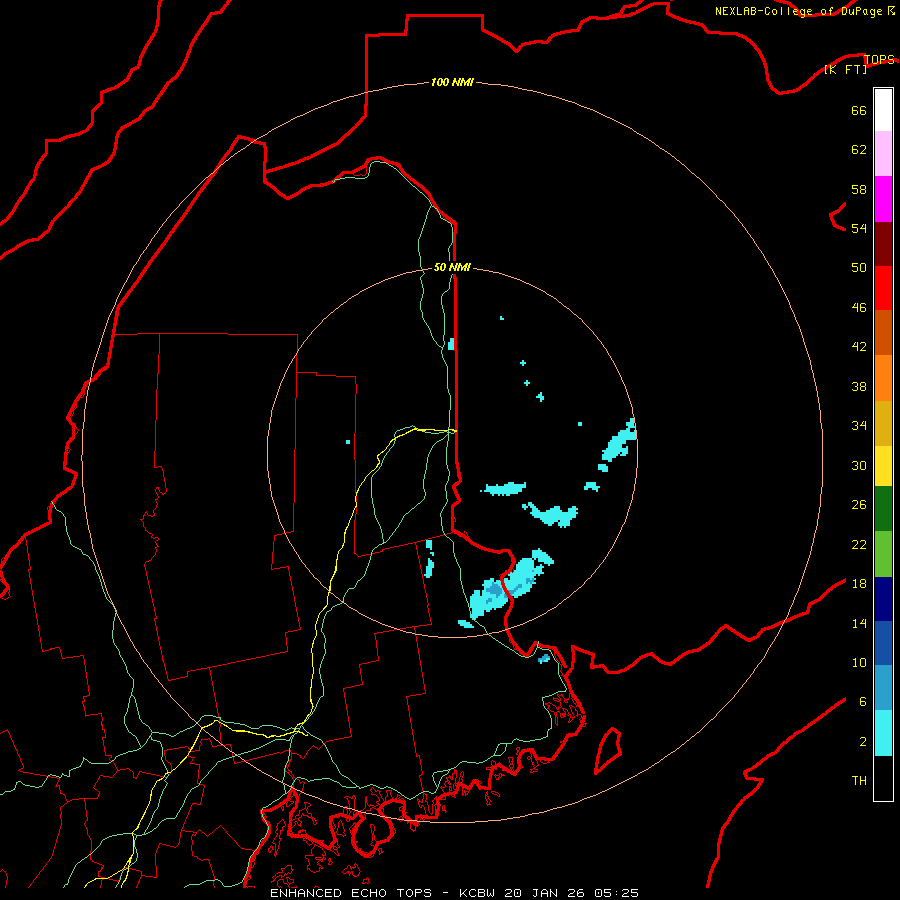Click the legend value 38
Image resolution: width=900 pixels, height=900 pixels.
click(x=859, y=386)
